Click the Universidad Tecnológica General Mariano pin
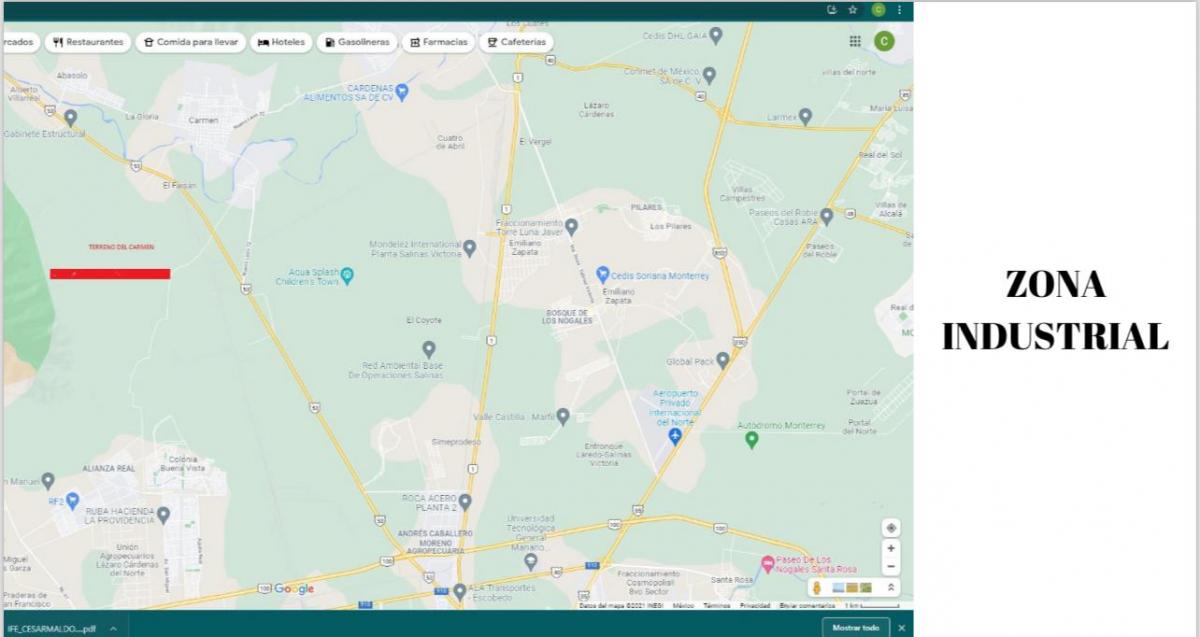The height and width of the screenshot is (637, 1200). point(530,561)
